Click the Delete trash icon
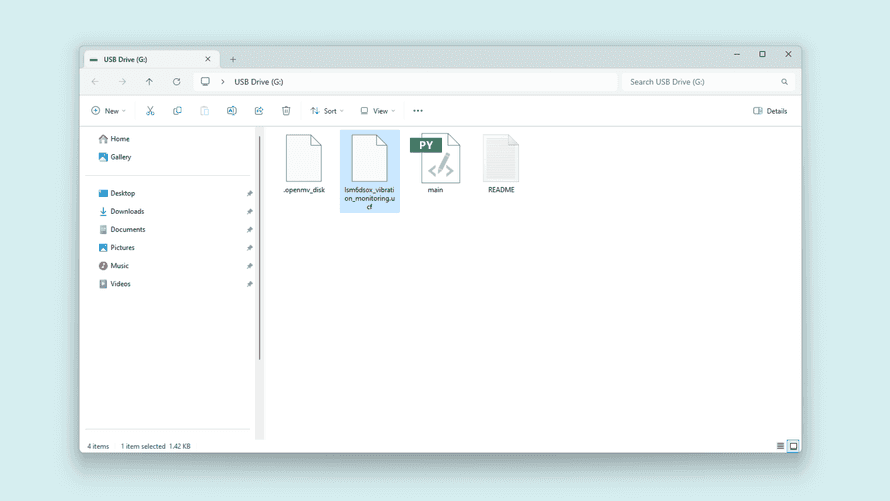The image size is (890, 501). [x=286, y=111]
